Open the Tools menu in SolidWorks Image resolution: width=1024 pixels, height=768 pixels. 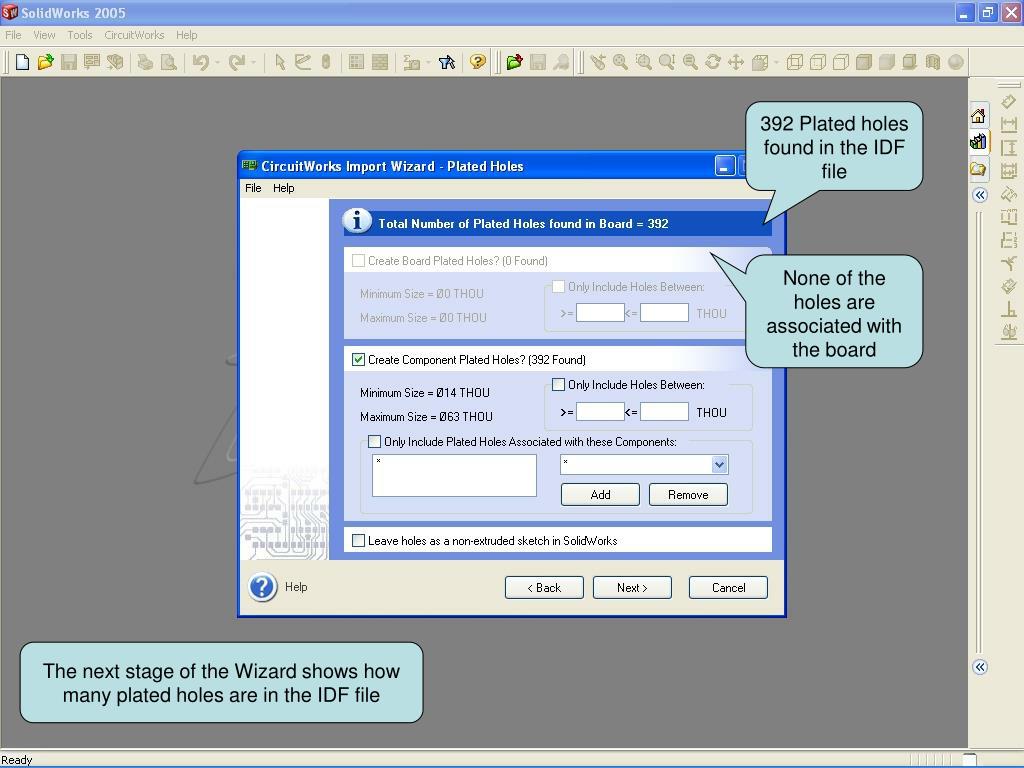tap(80, 35)
